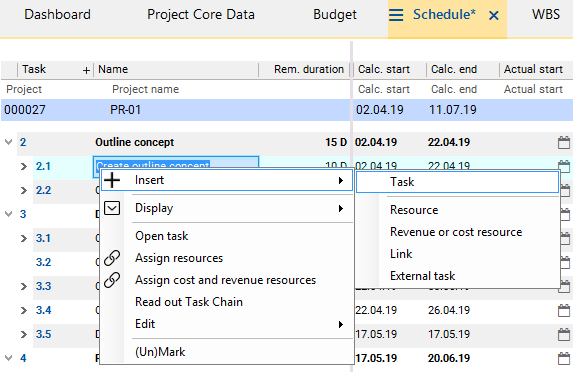Image resolution: width=573 pixels, height=372 pixels.
Task: Insert Revenue or cost resource
Action: click(456, 232)
